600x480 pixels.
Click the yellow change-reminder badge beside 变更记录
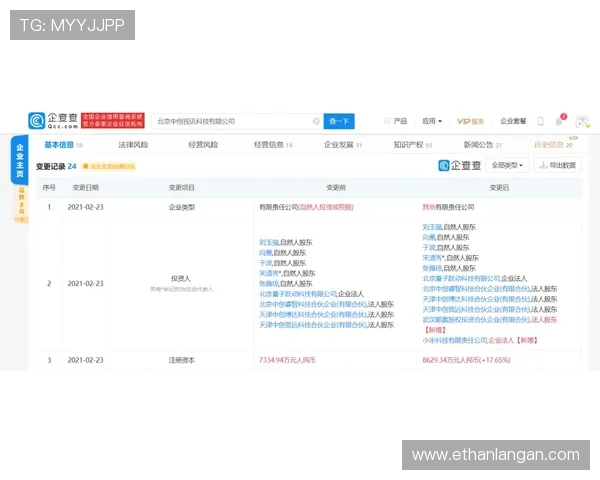pos(109,166)
